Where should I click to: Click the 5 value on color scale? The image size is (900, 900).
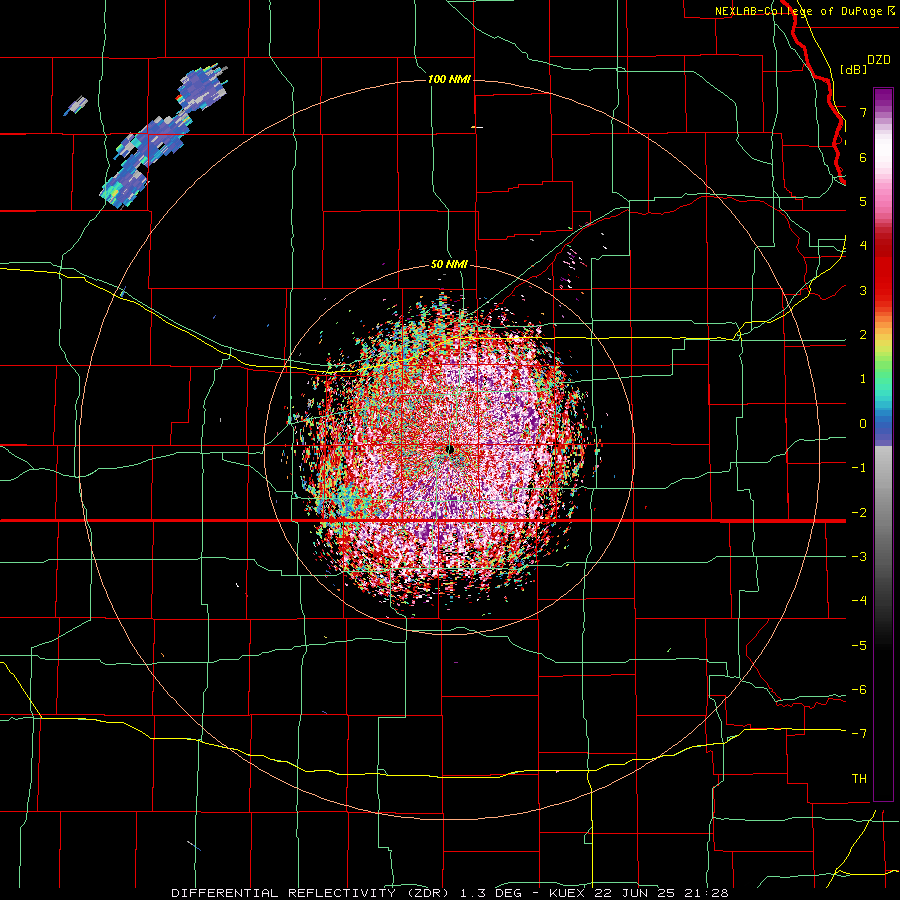tap(863, 201)
